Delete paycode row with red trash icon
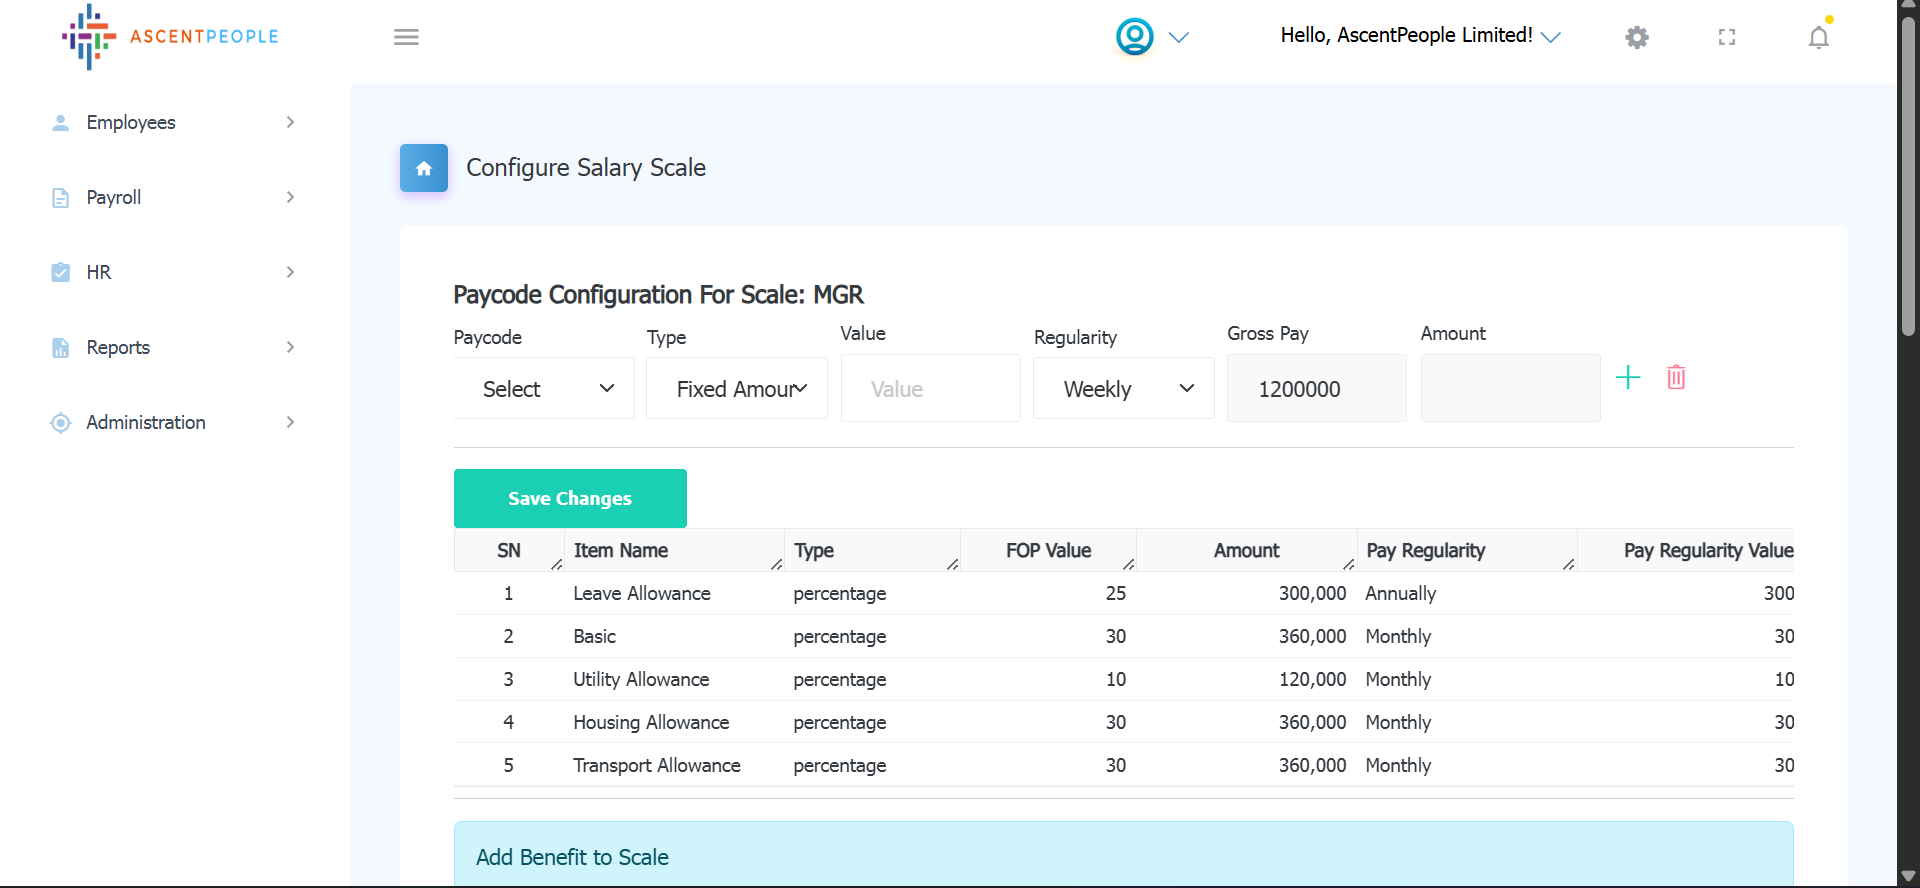1920x888 pixels. pyautogui.click(x=1676, y=377)
